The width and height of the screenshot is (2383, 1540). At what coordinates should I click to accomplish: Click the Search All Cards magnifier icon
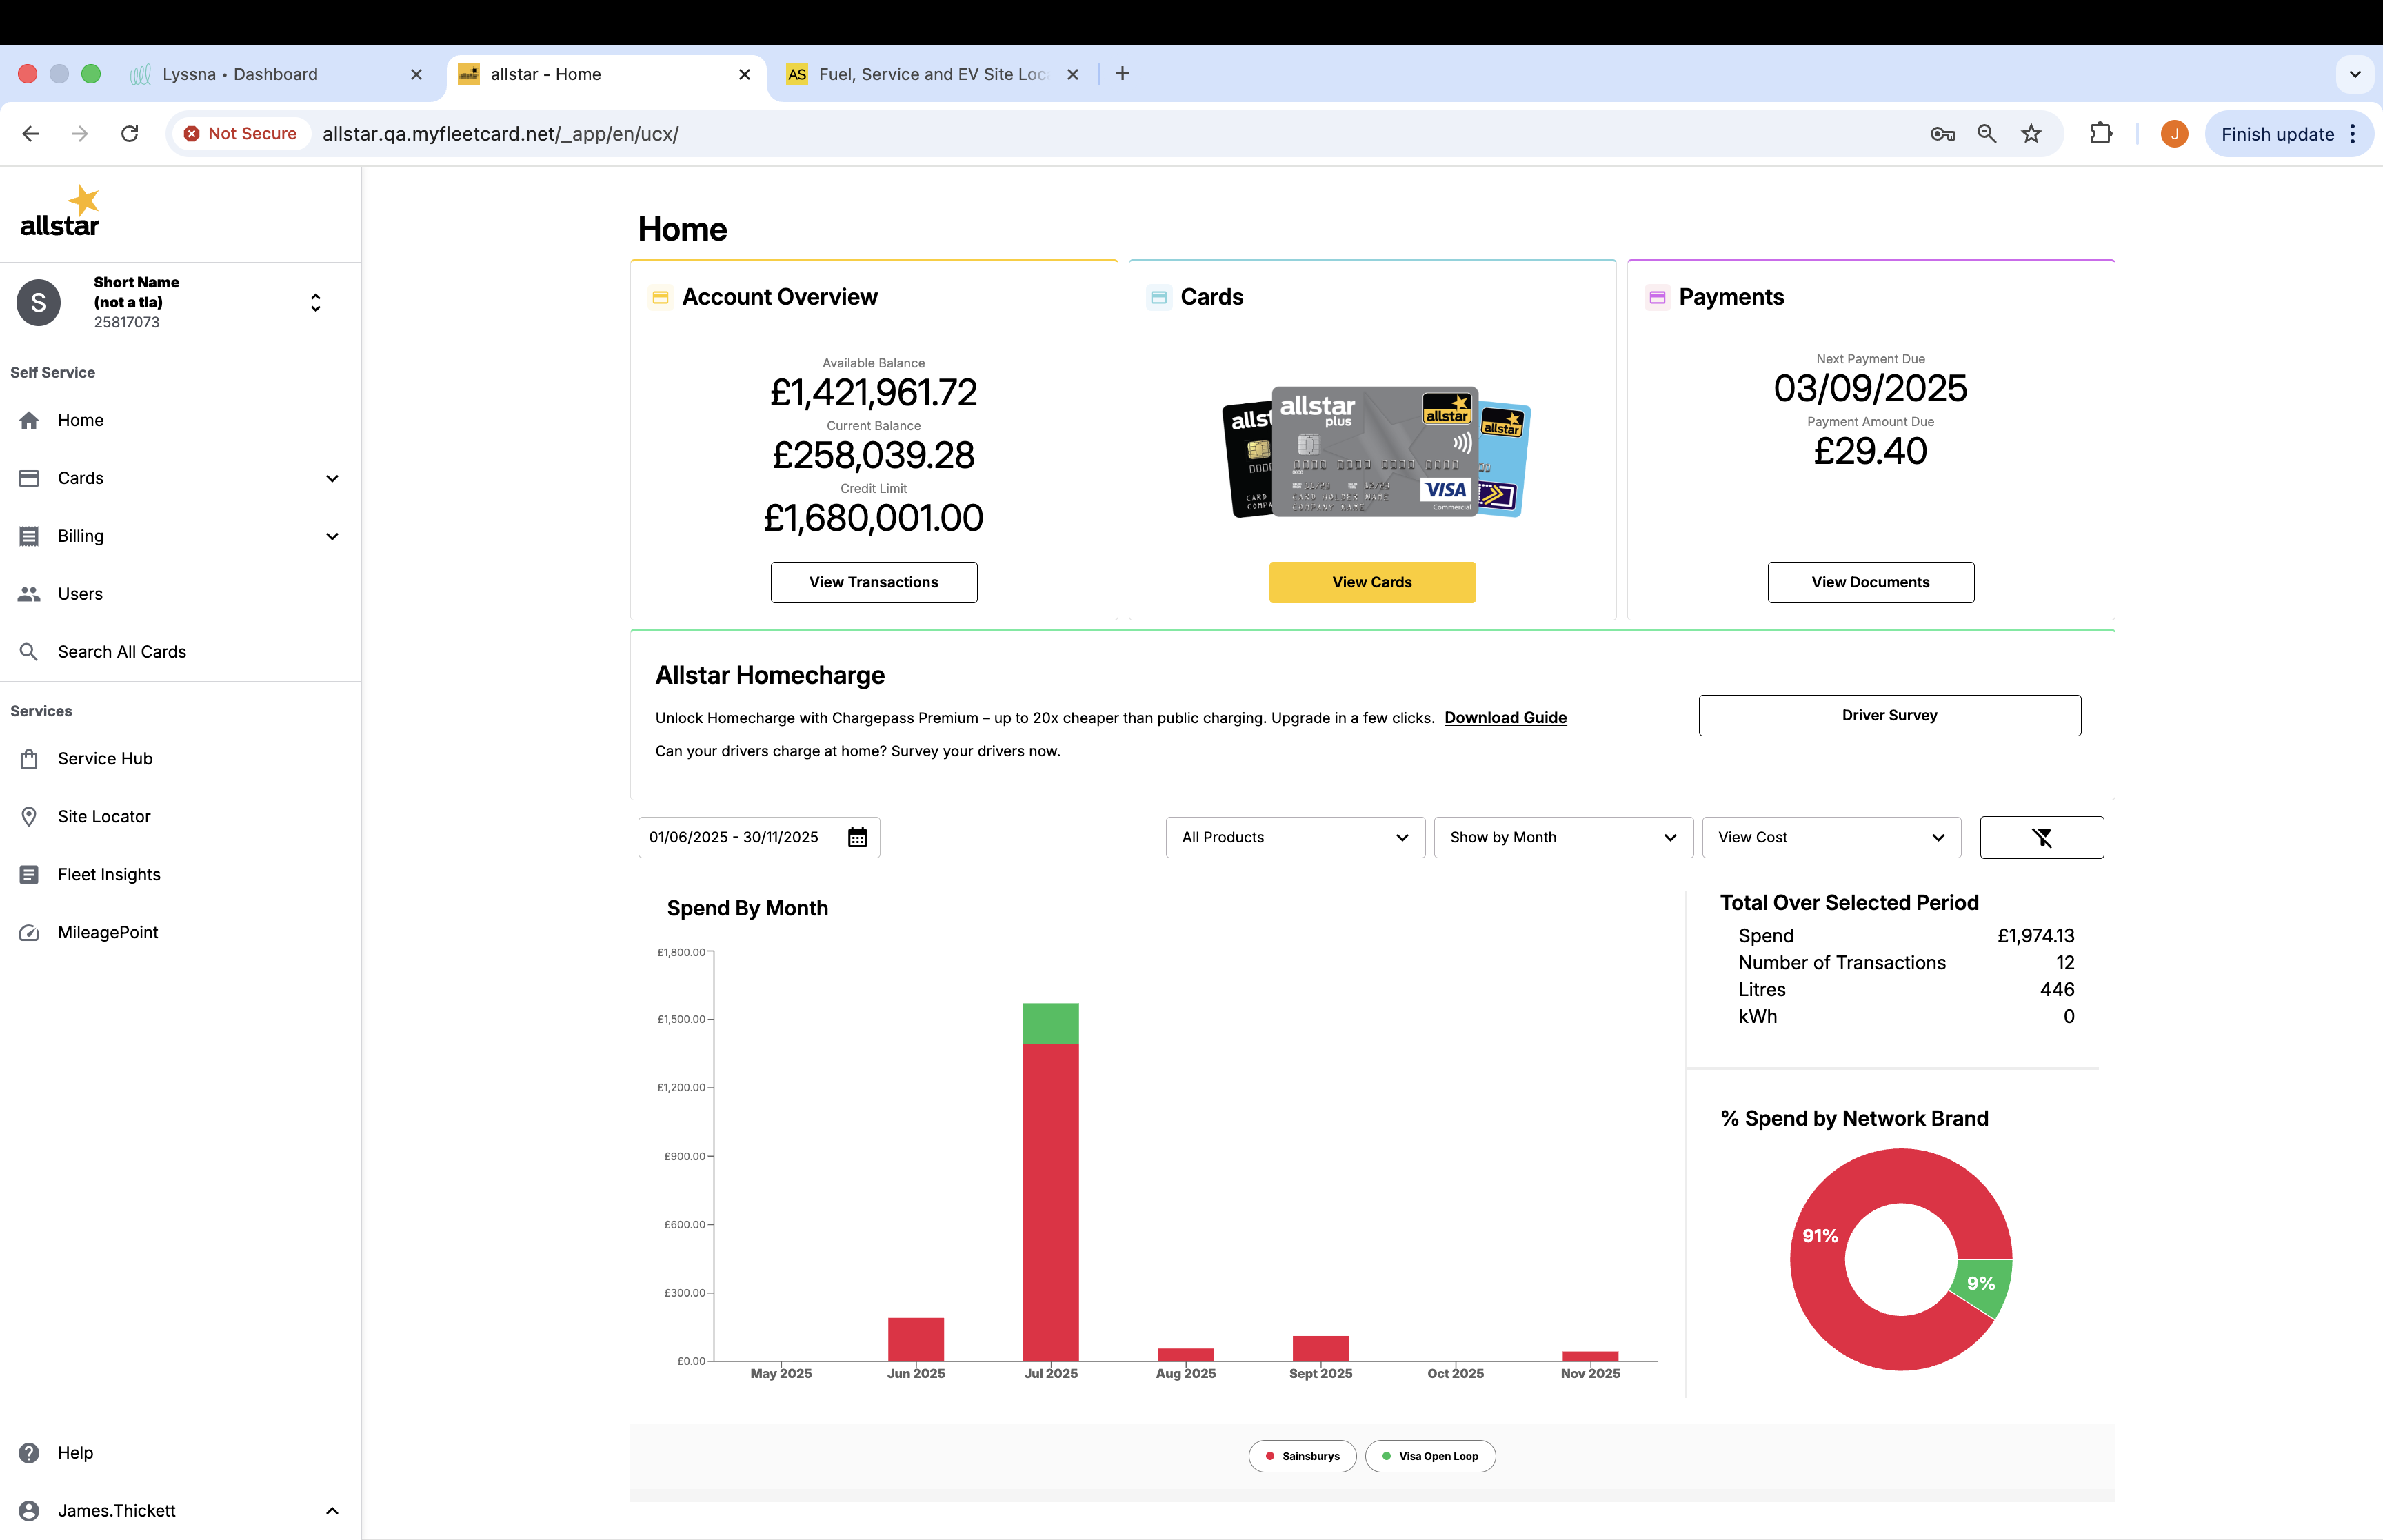(29, 651)
